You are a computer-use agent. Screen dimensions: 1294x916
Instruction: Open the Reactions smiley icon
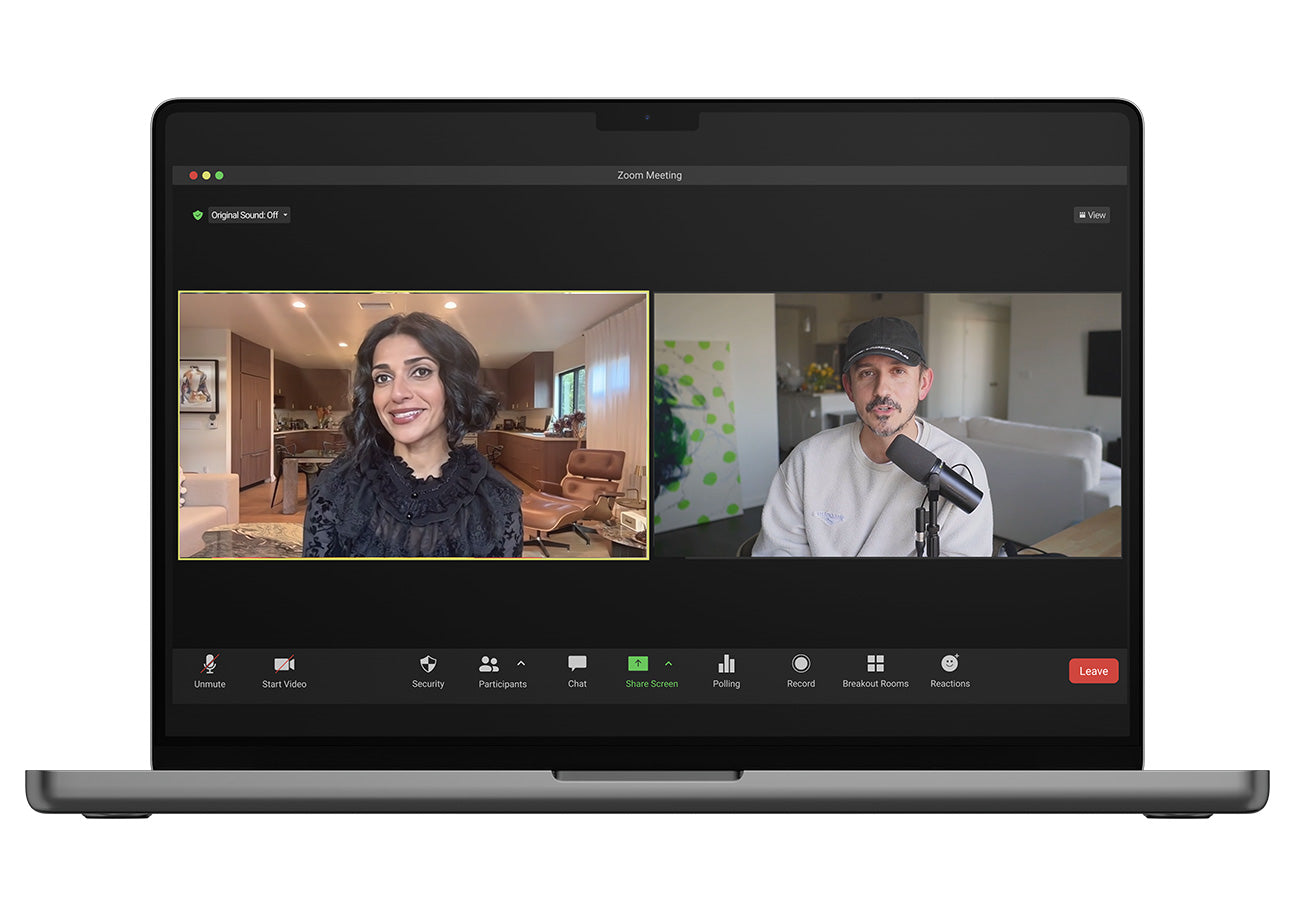click(x=949, y=664)
